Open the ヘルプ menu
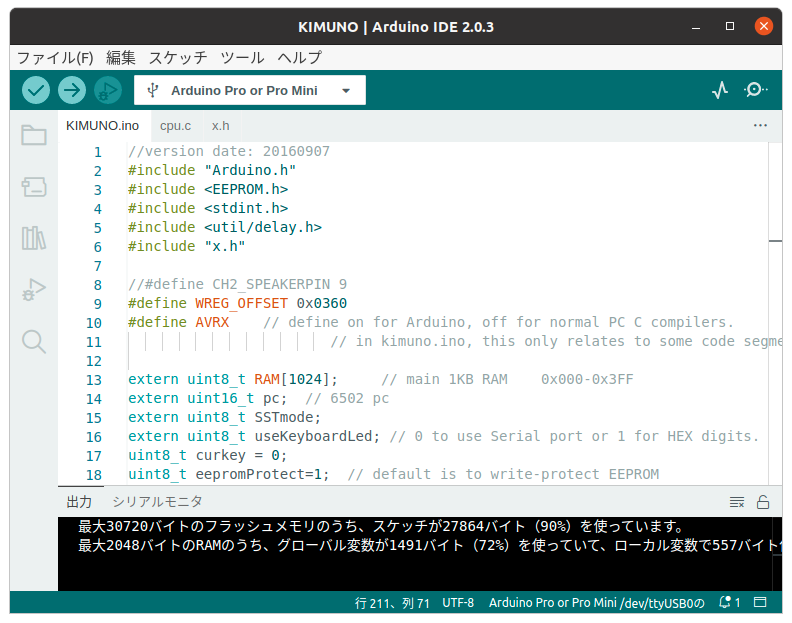The width and height of the screenshot is (792, 623). click(299, 58)
